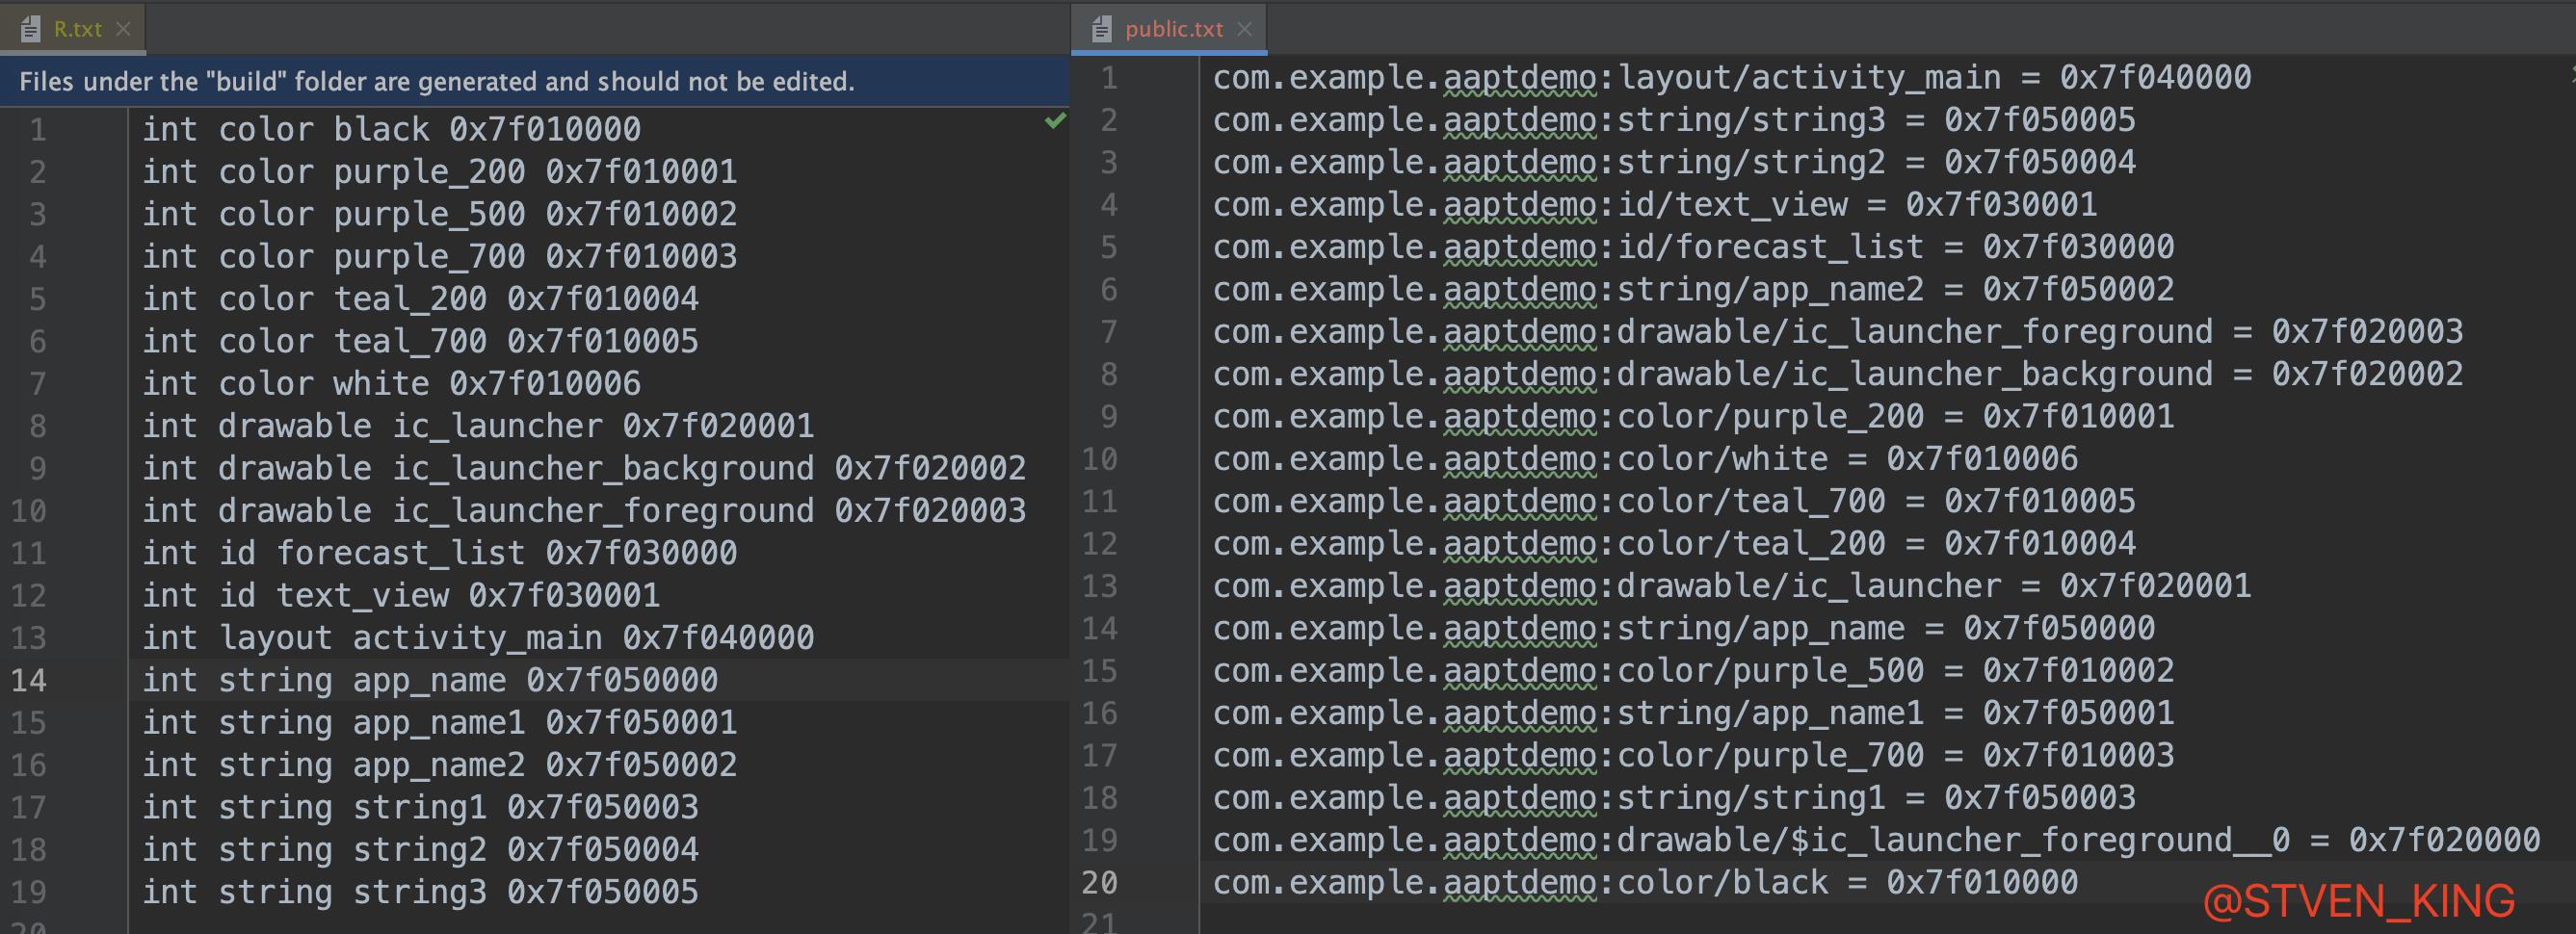Select line 'int drawable ic_launcher_foreground 0x7f020003'

[x=584, y=510]
